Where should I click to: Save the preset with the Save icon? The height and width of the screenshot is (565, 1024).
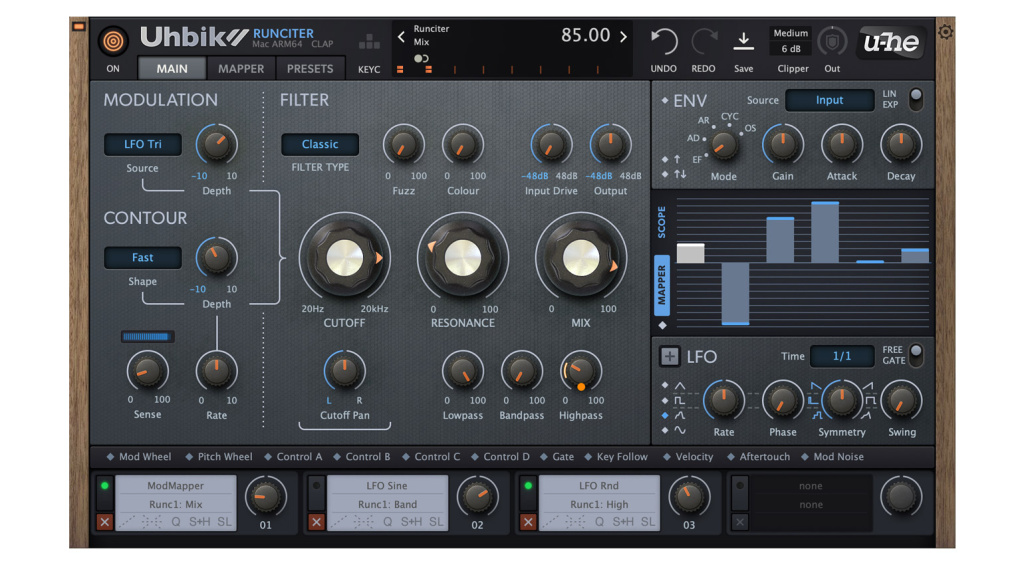click(744, 41)
